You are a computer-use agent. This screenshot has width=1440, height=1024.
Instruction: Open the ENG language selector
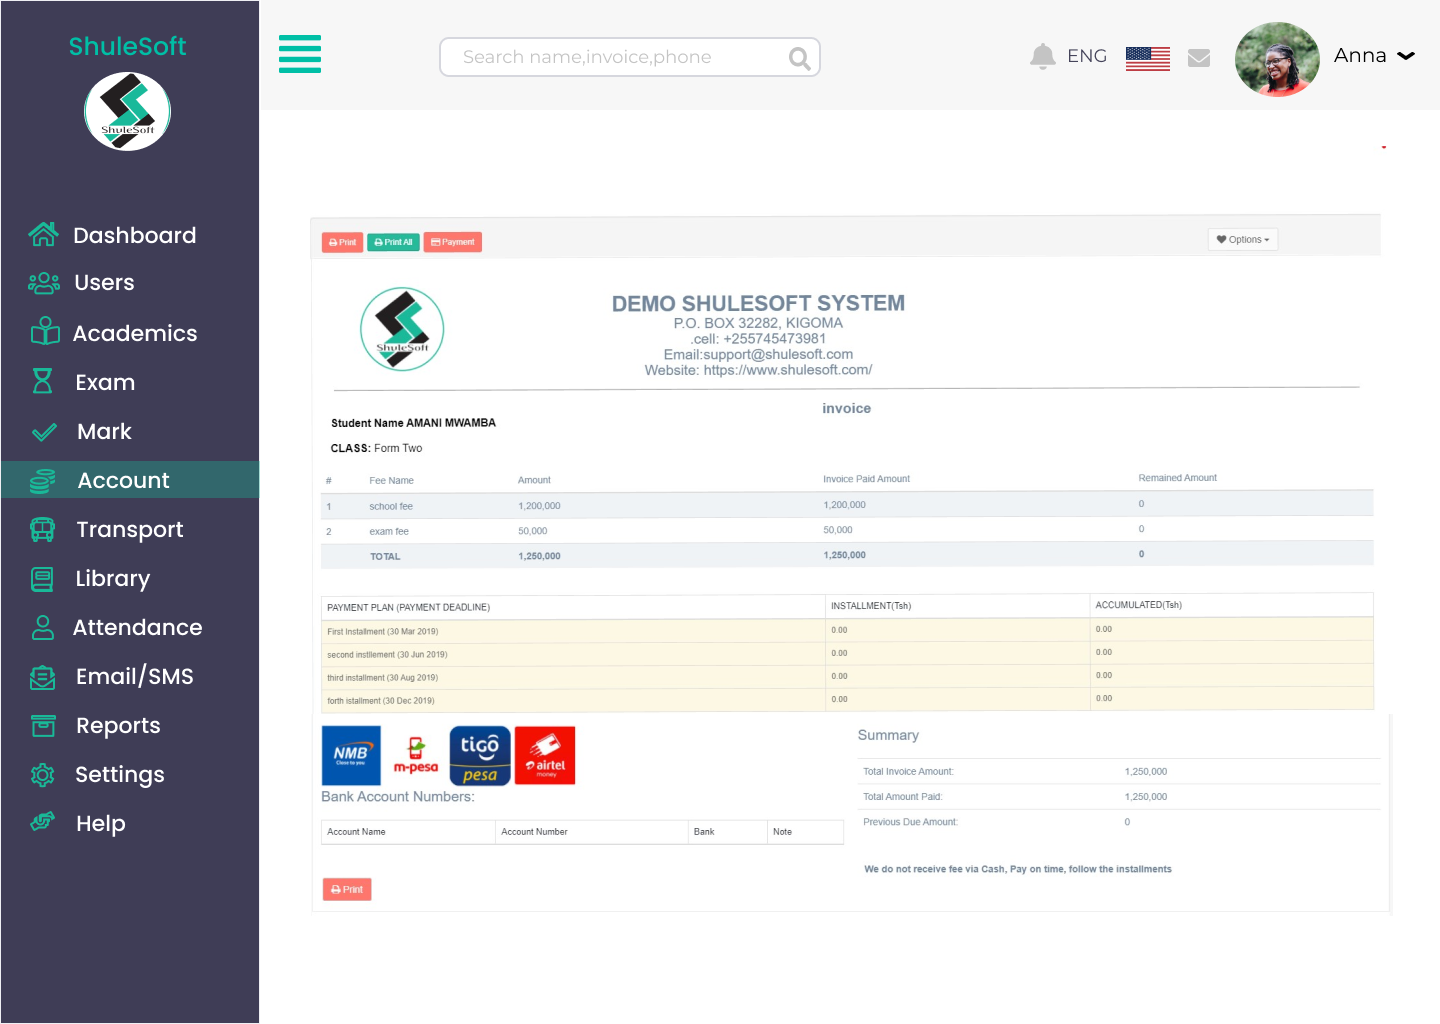[x=1088, y=56]
